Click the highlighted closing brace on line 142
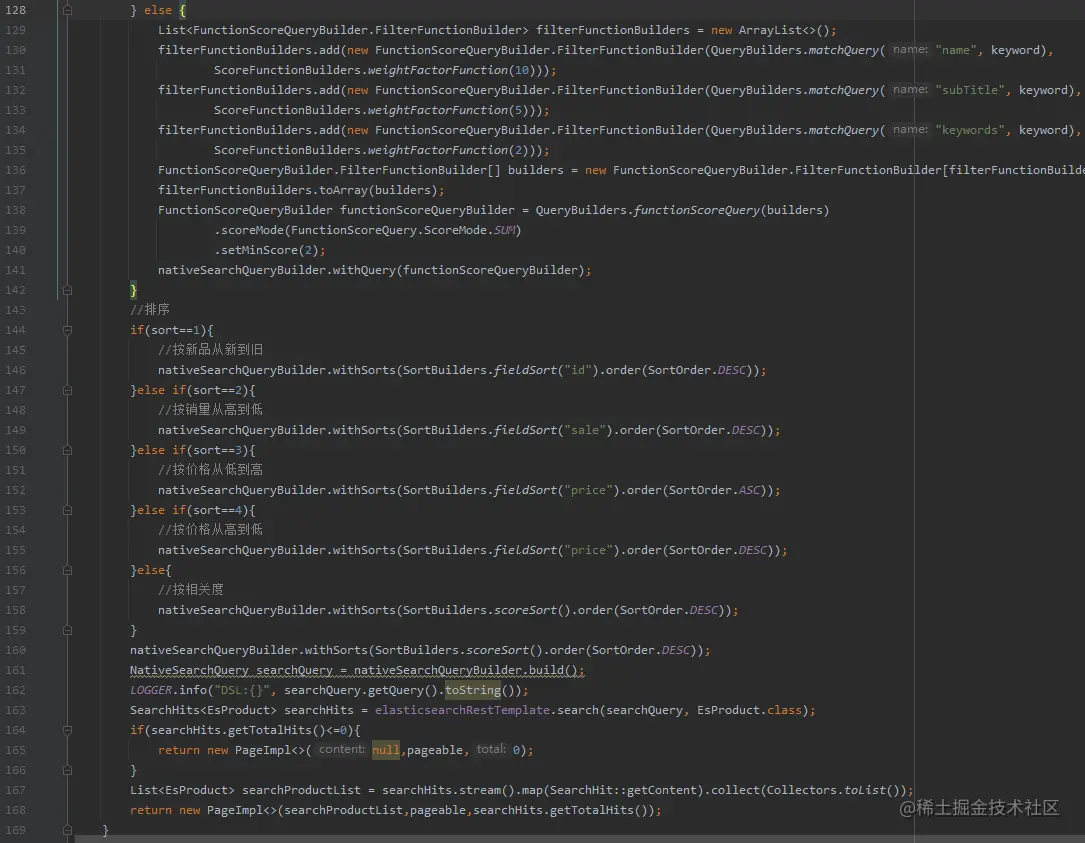Viewport: 1085px width, 843px height. coord(134,291)
